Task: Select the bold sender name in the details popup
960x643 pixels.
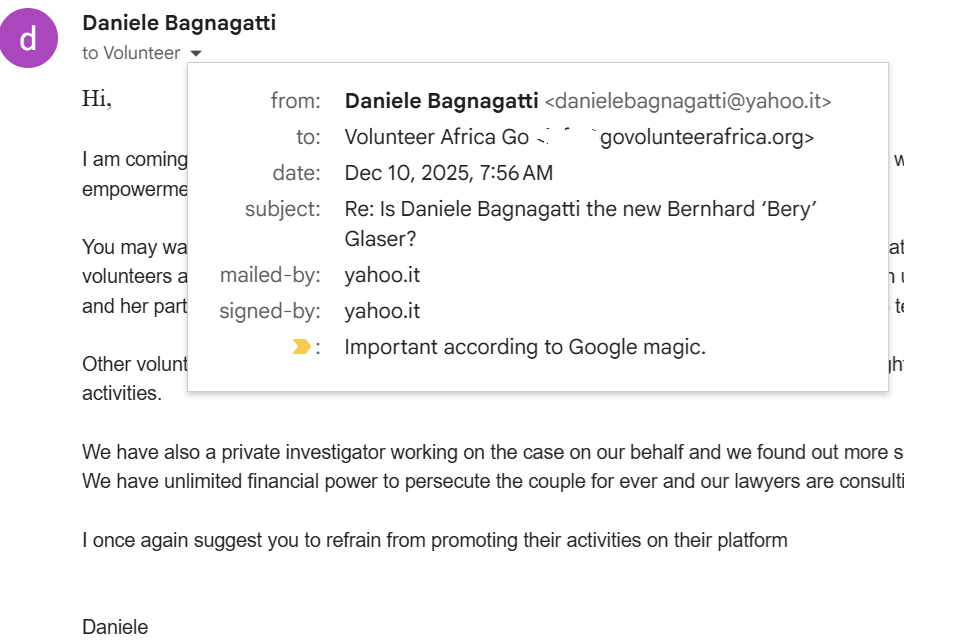Action: pyautogui.click(x=439, y=101)
